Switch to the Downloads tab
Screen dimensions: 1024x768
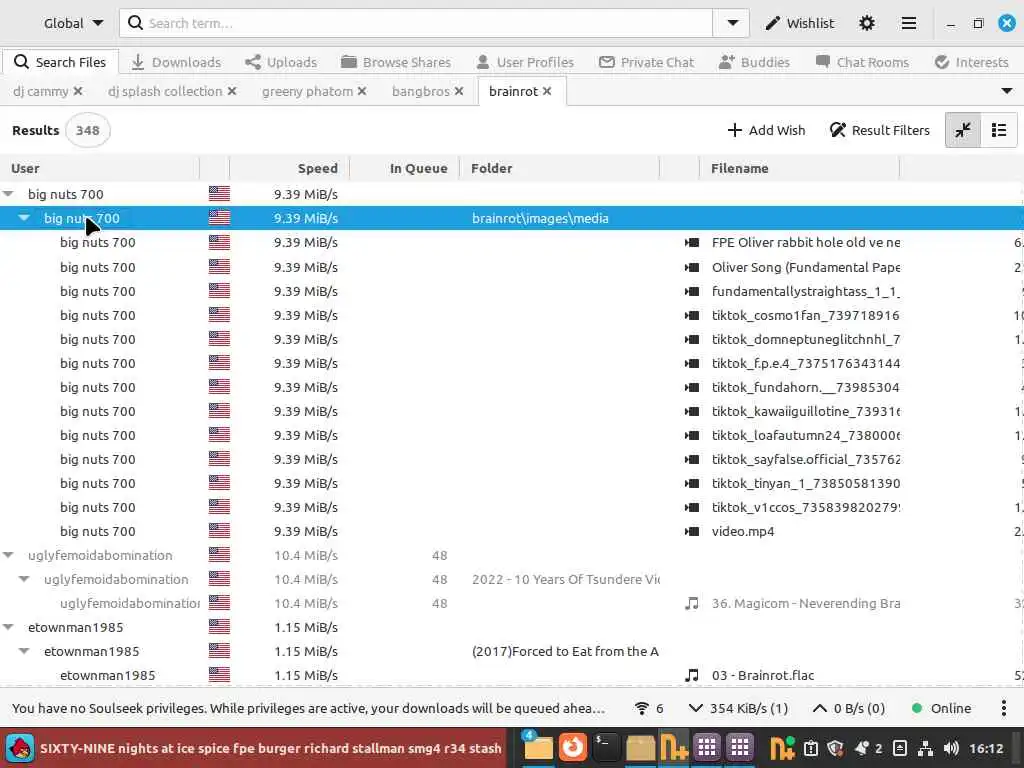point(176,62)
